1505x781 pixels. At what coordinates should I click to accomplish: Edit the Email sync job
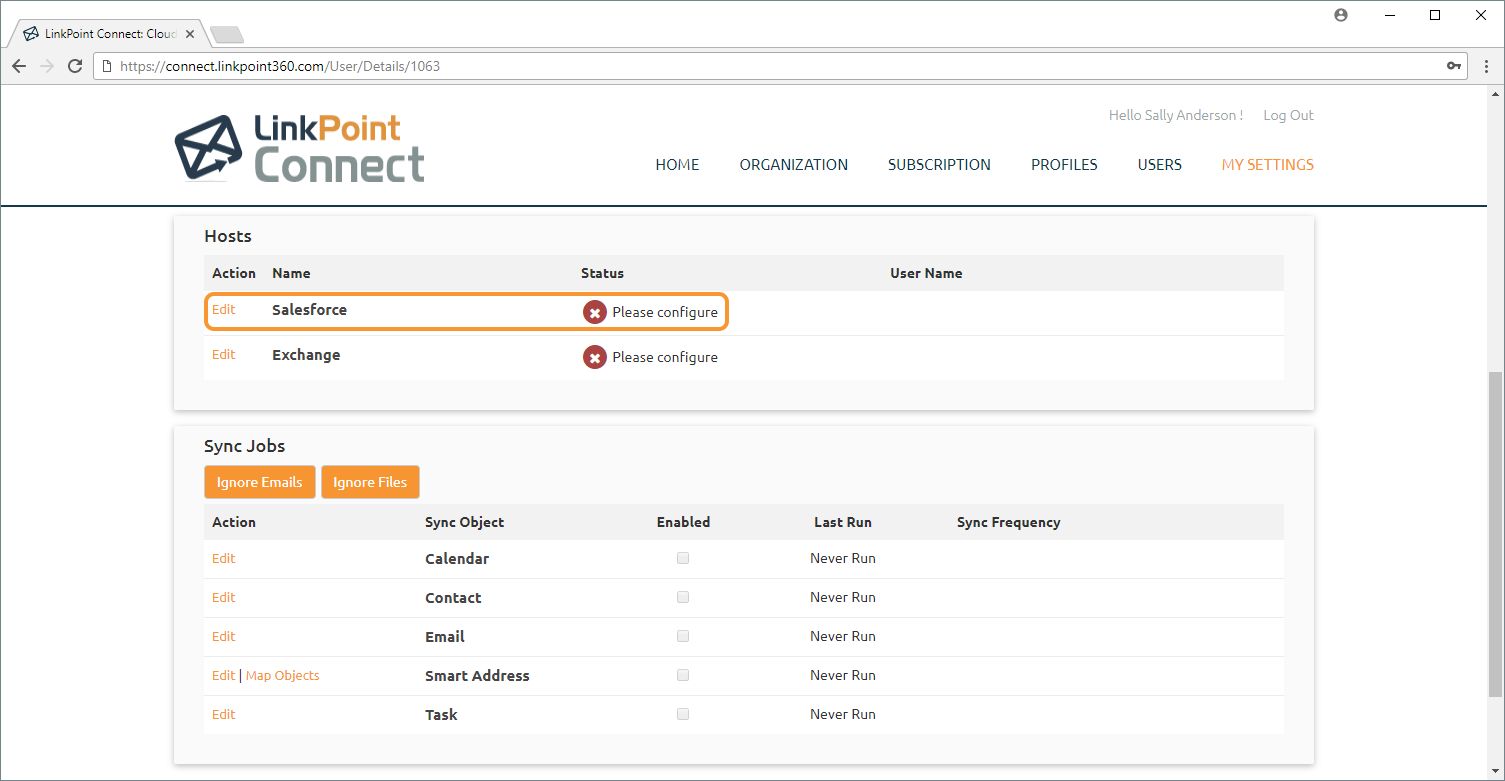[x=224, y=637]
